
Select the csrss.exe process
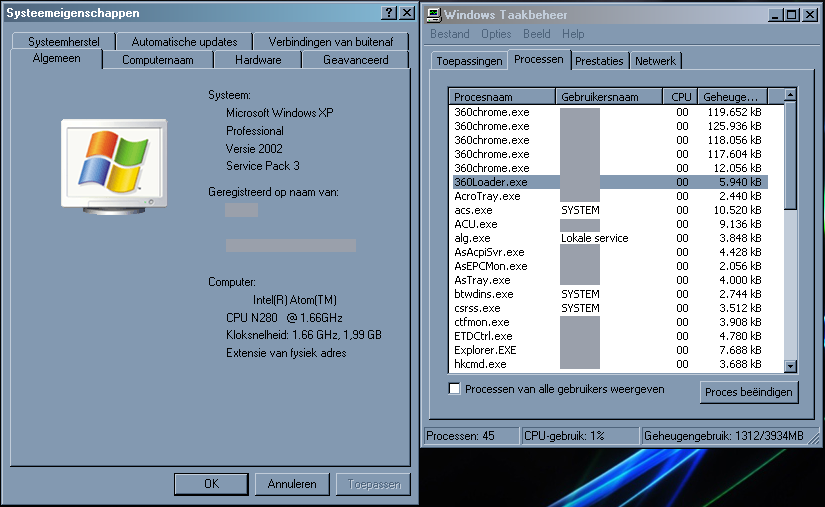click(609, 308)
